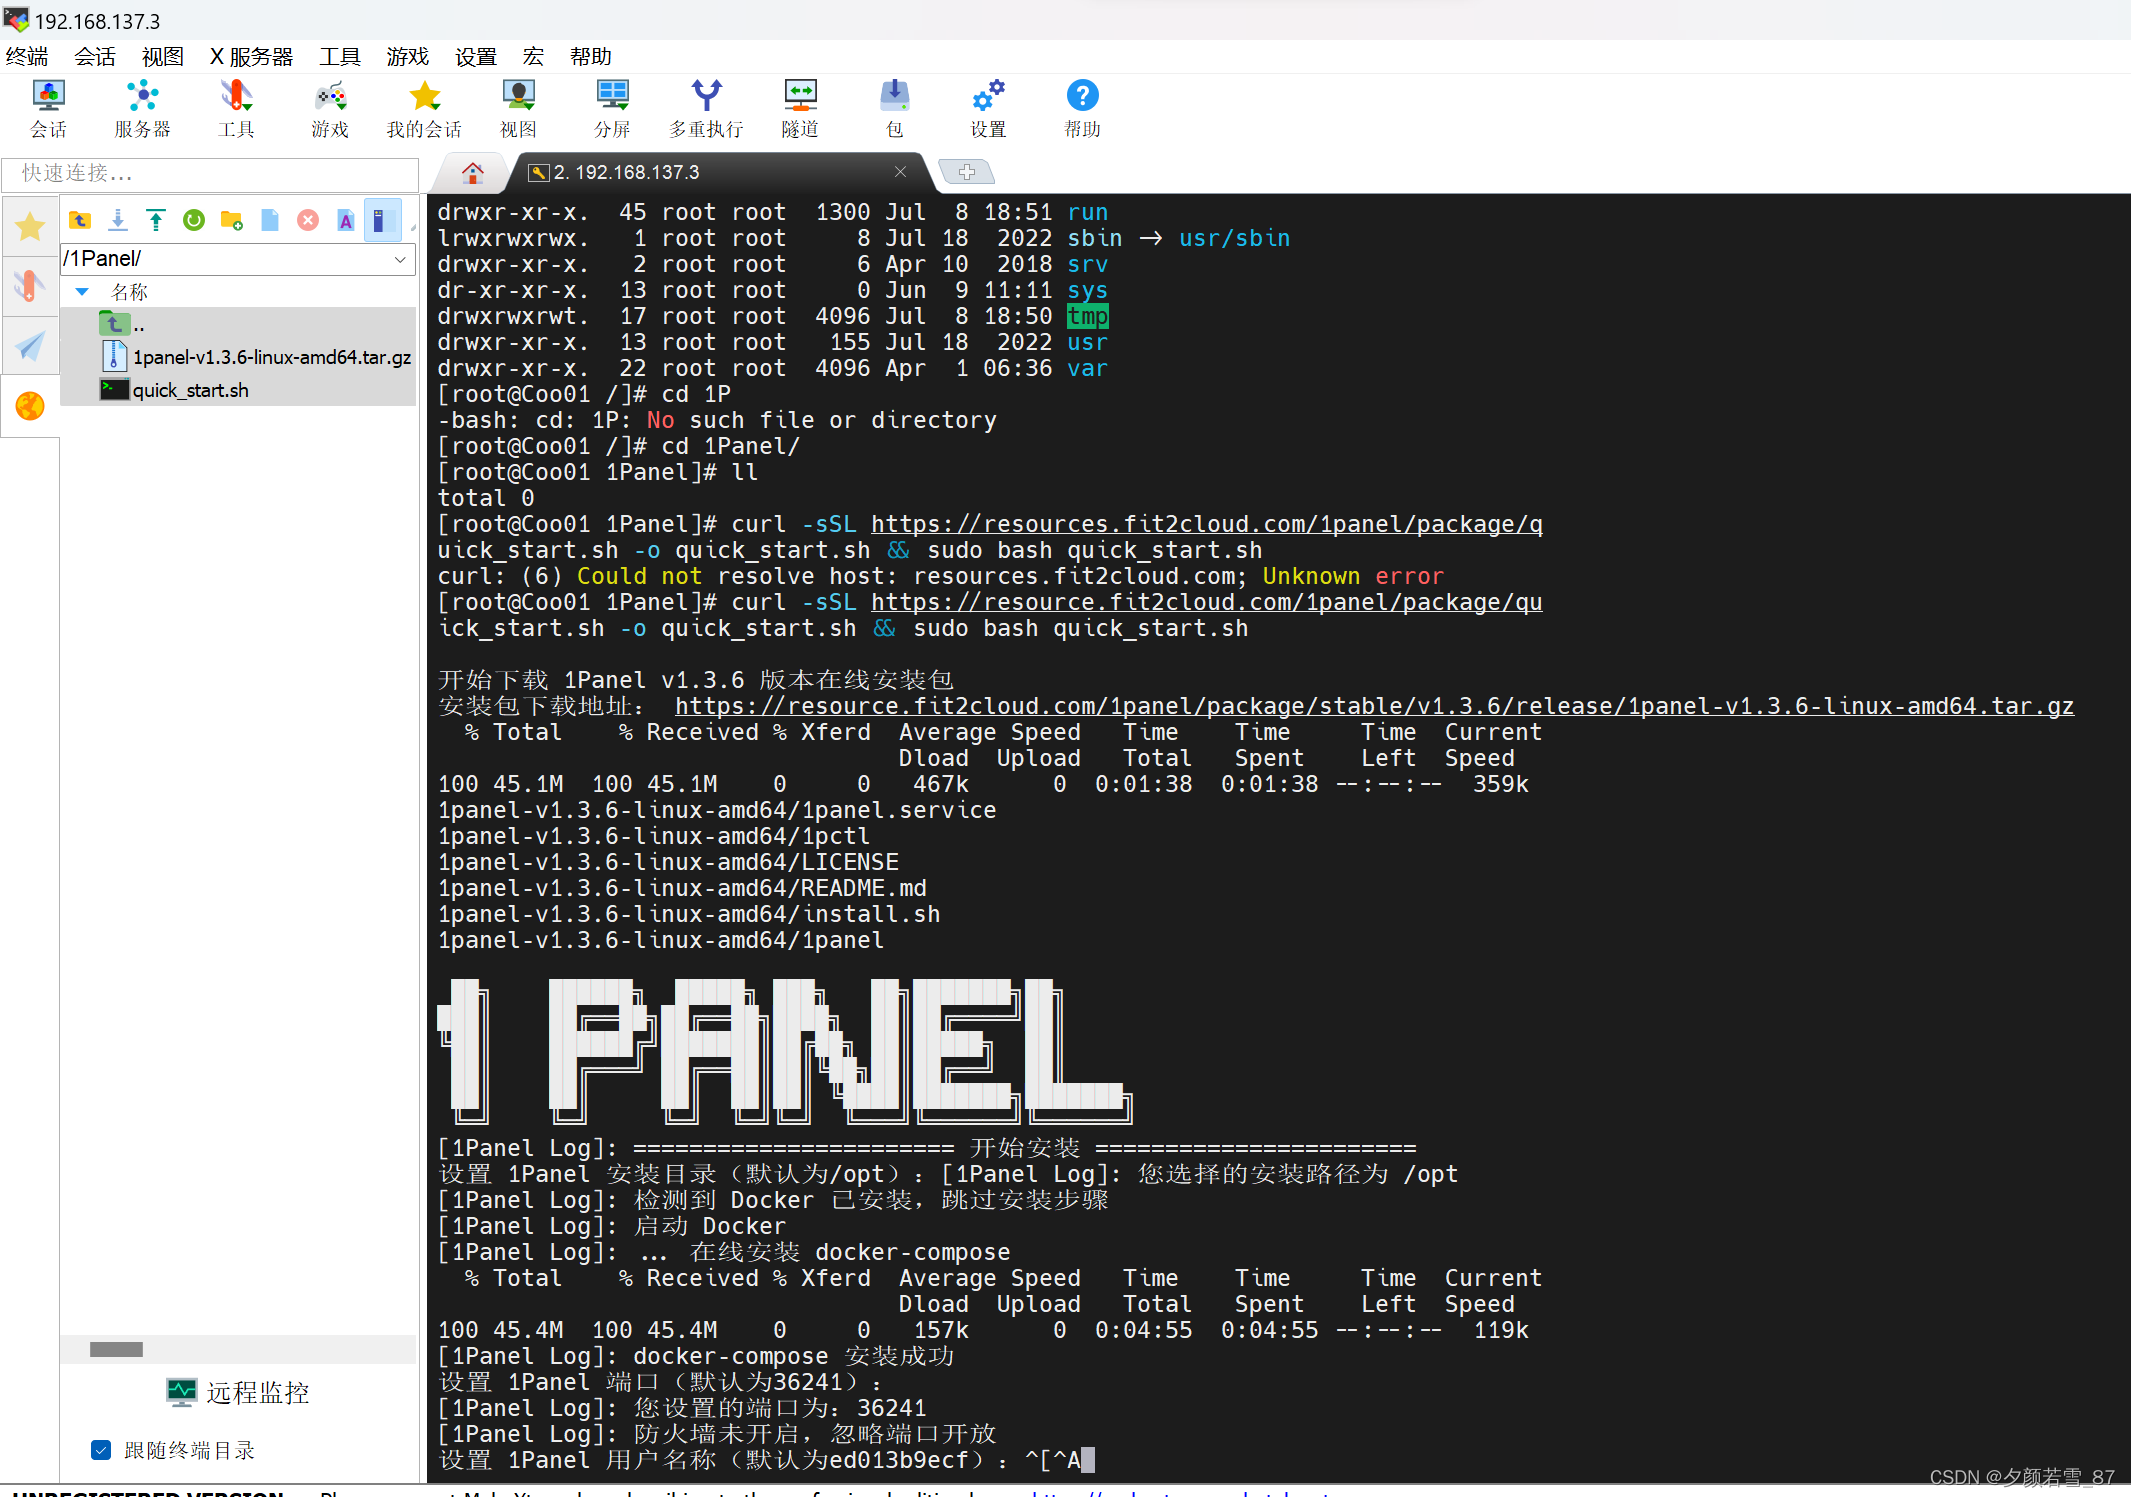Go to parent folder in SFTP toolbar
Viewport: 2131px width, 1497px height.
point(80,220)
